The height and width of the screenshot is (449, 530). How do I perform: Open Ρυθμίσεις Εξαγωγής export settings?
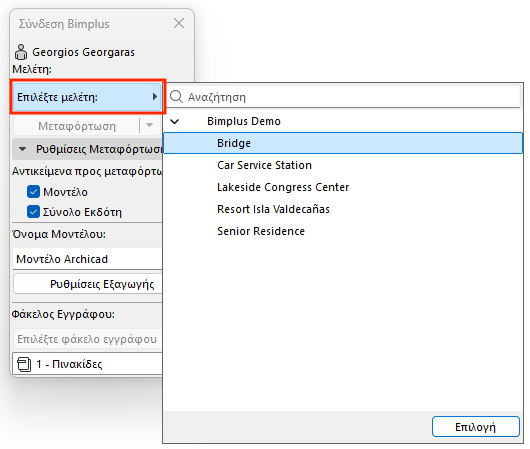coord(88,284)
